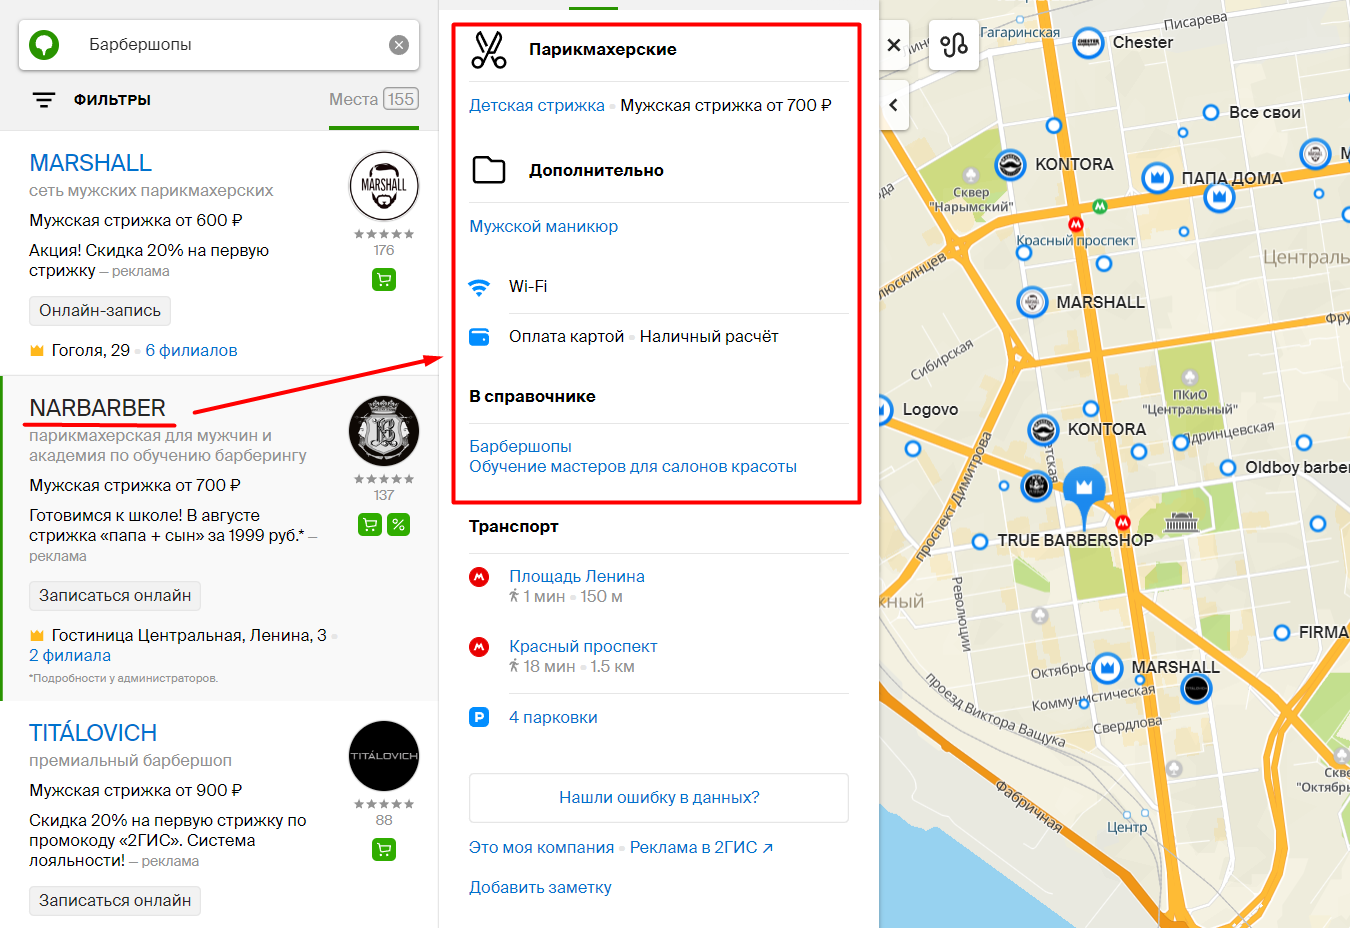Click the scissors Парикмахерские icon
1350x928 pixels.
pos(489,50)
